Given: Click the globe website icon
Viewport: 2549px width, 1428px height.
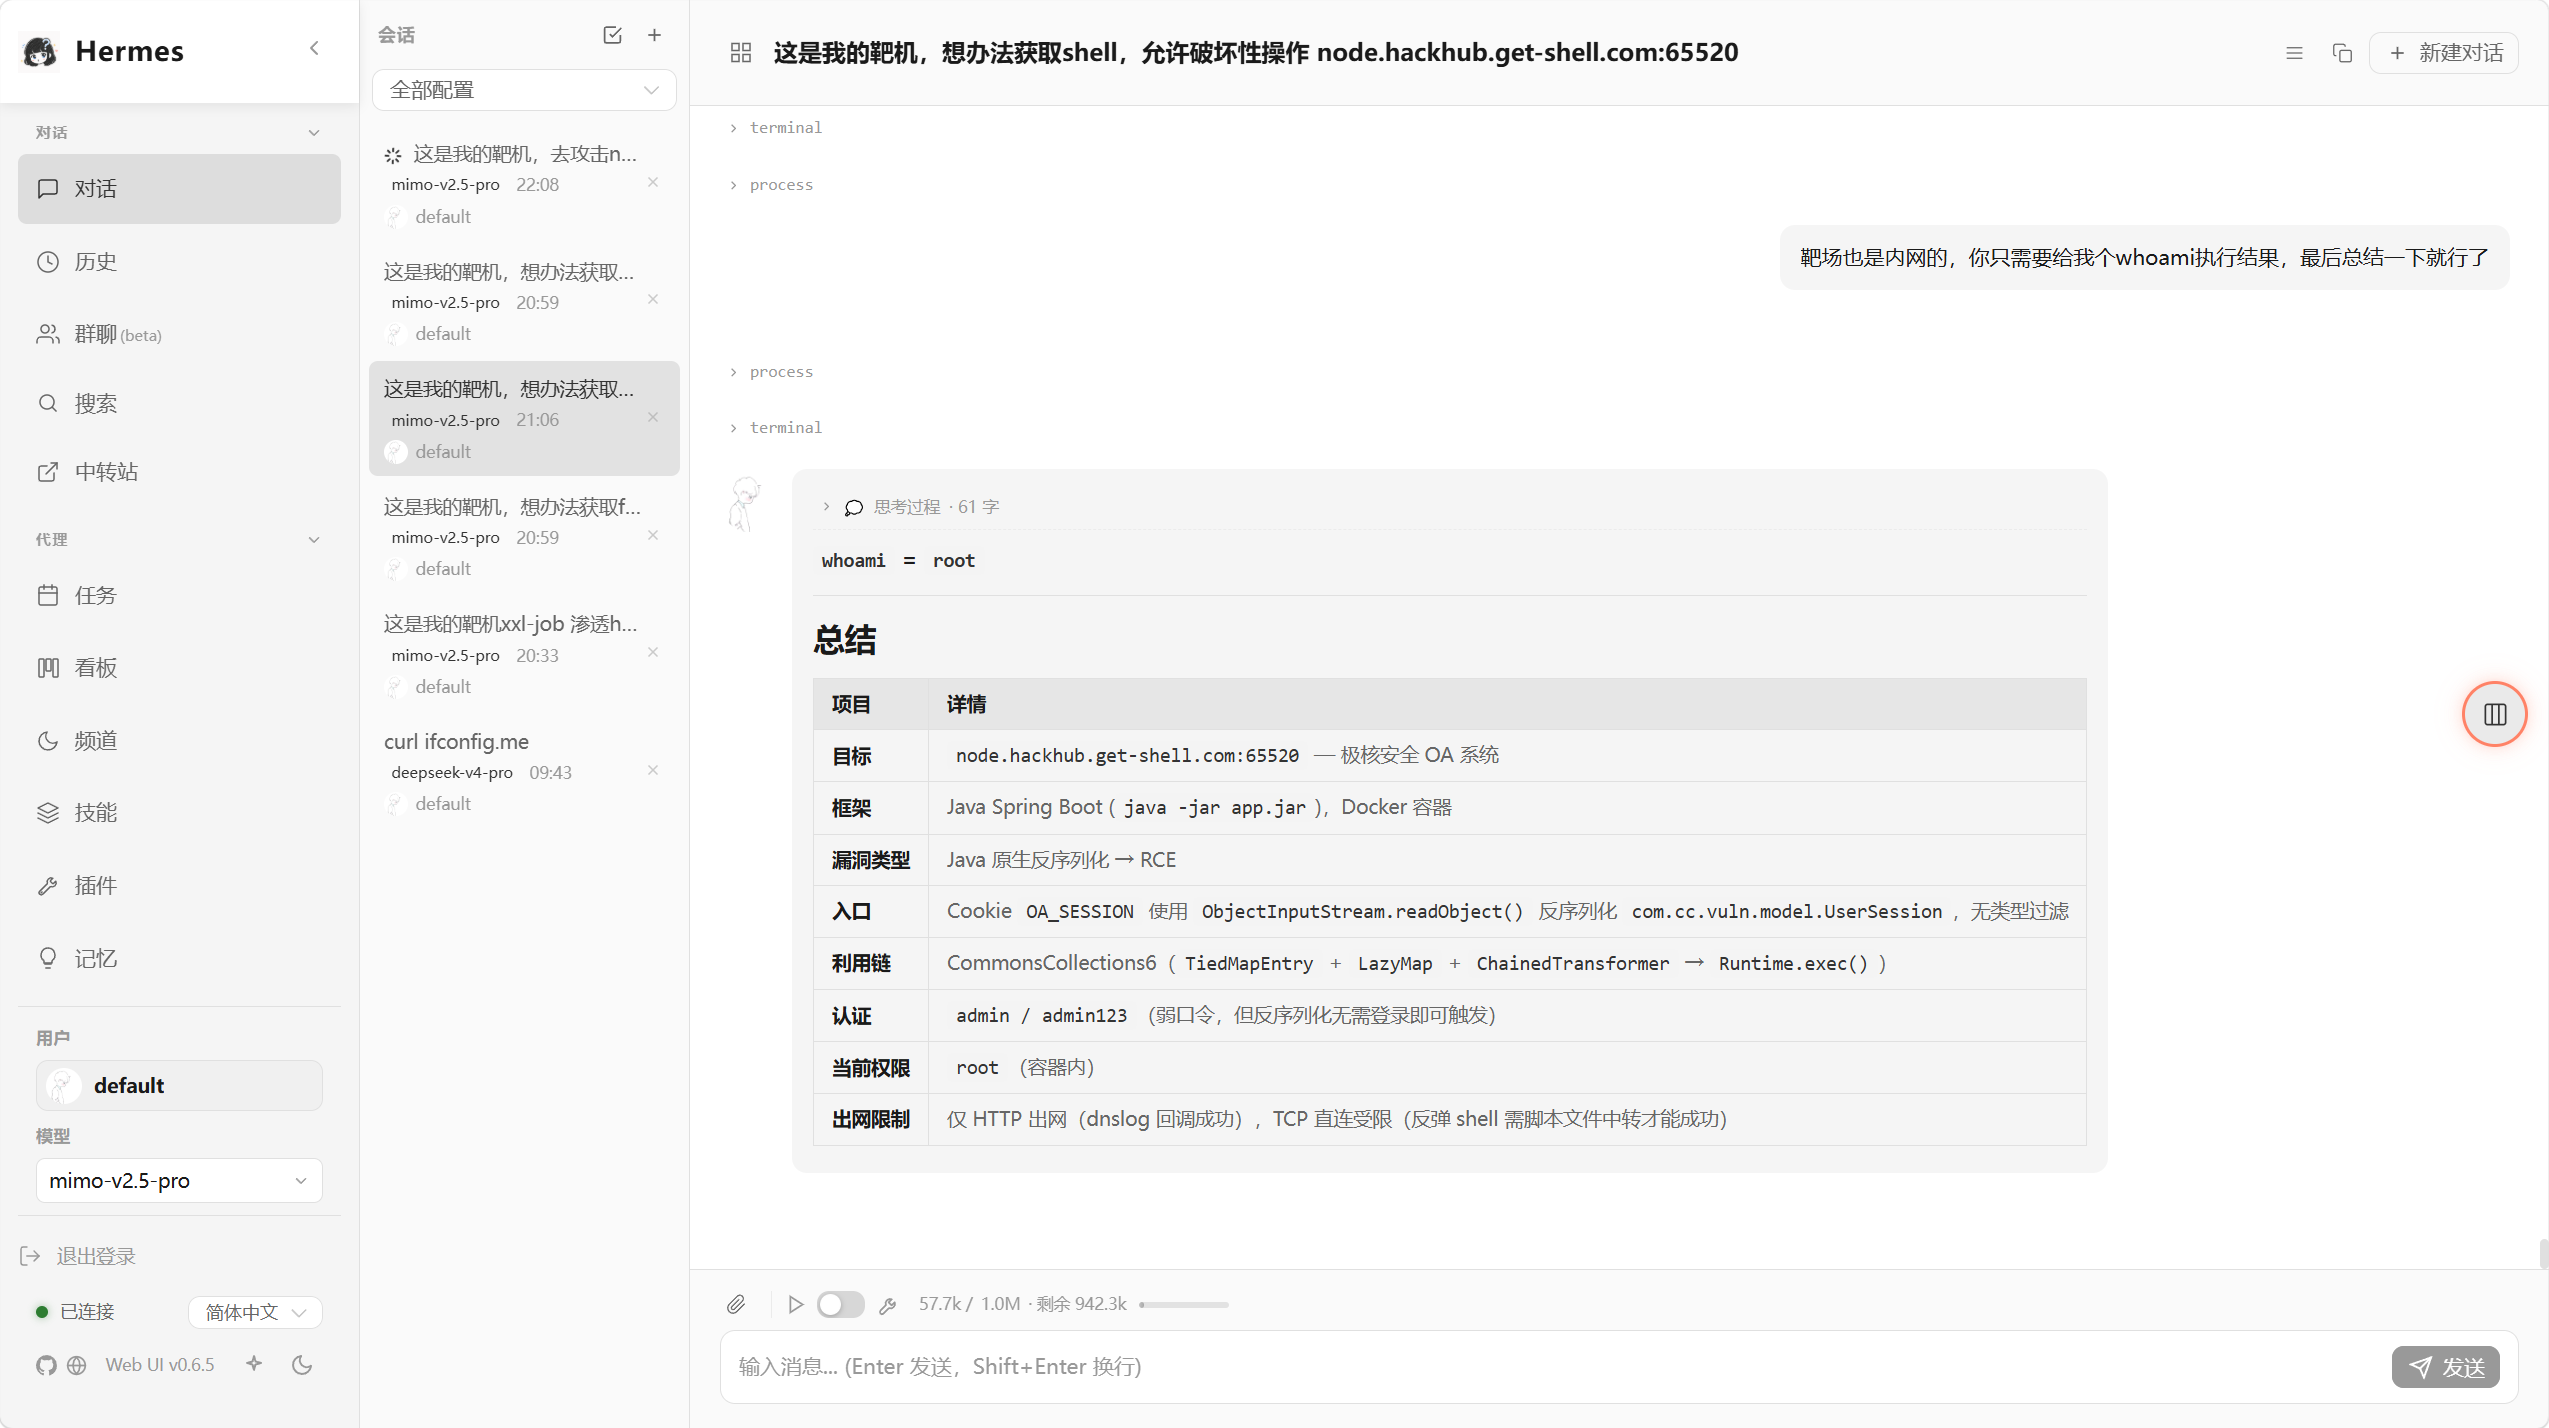Looking at the screenshot, I should click(77, 1366).
